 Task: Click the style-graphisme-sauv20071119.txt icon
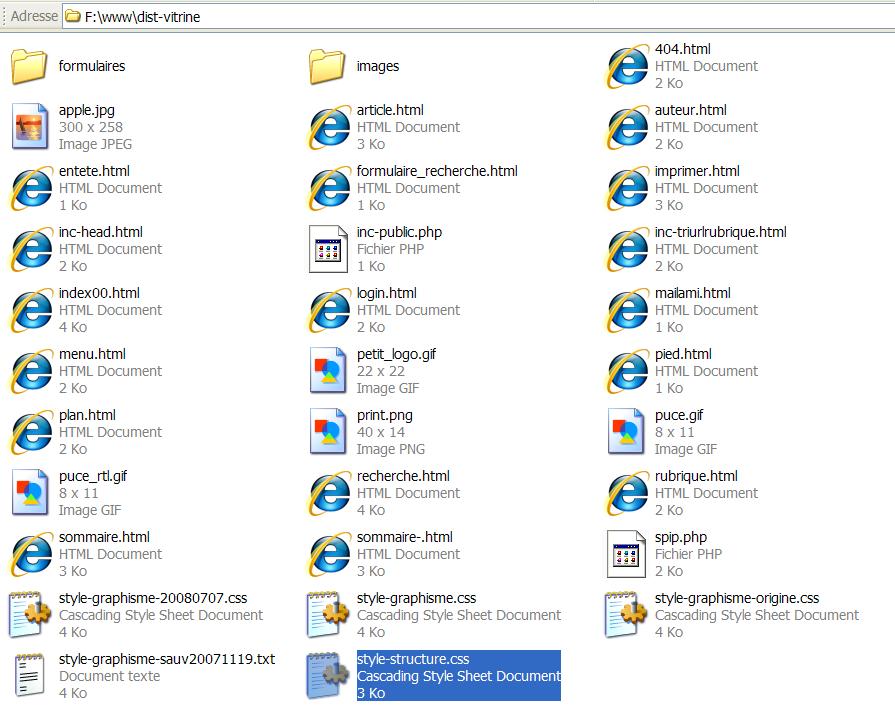point(30,676)
